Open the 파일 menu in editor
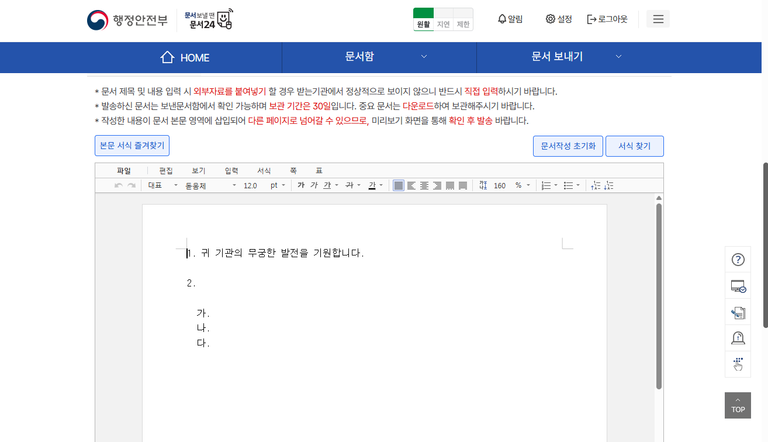The height and width of the screenshot is (442, 768). [x=124, y=171]
